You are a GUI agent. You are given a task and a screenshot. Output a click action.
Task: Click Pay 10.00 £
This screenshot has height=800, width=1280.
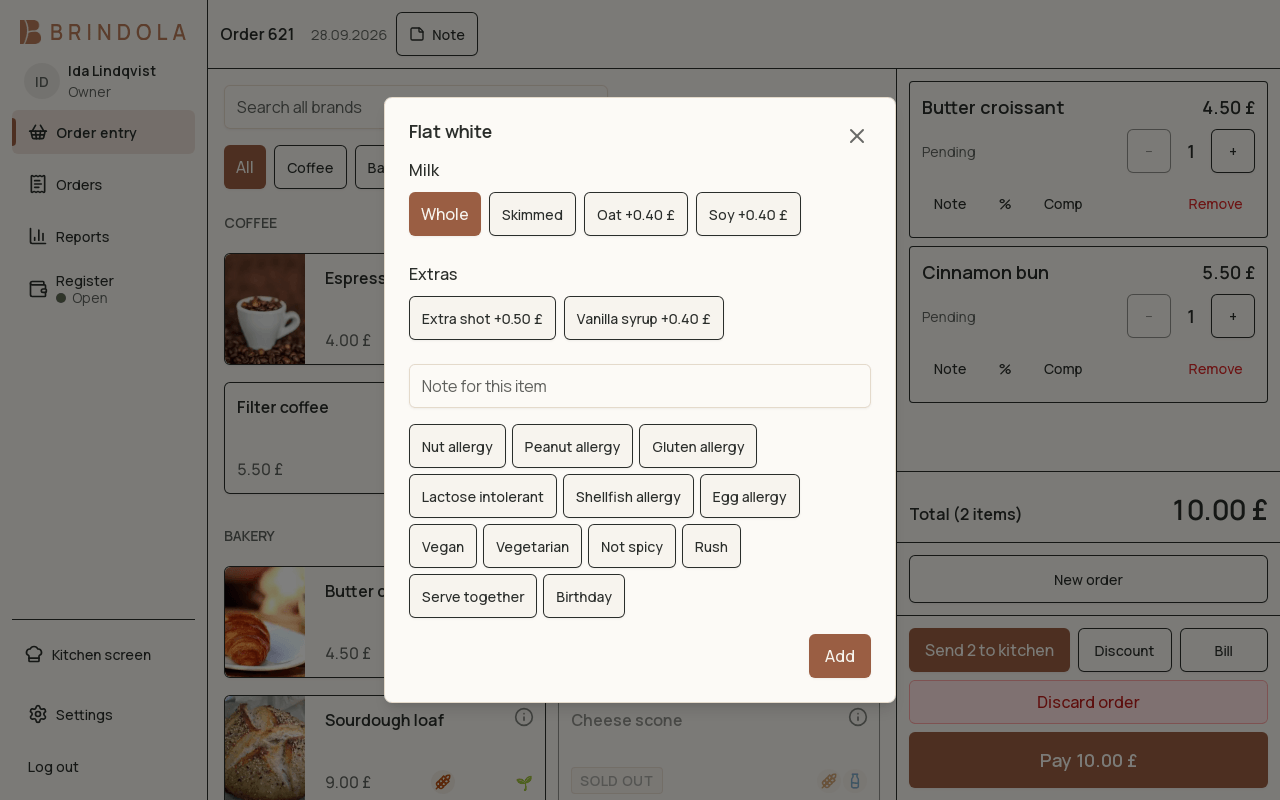1088,760
